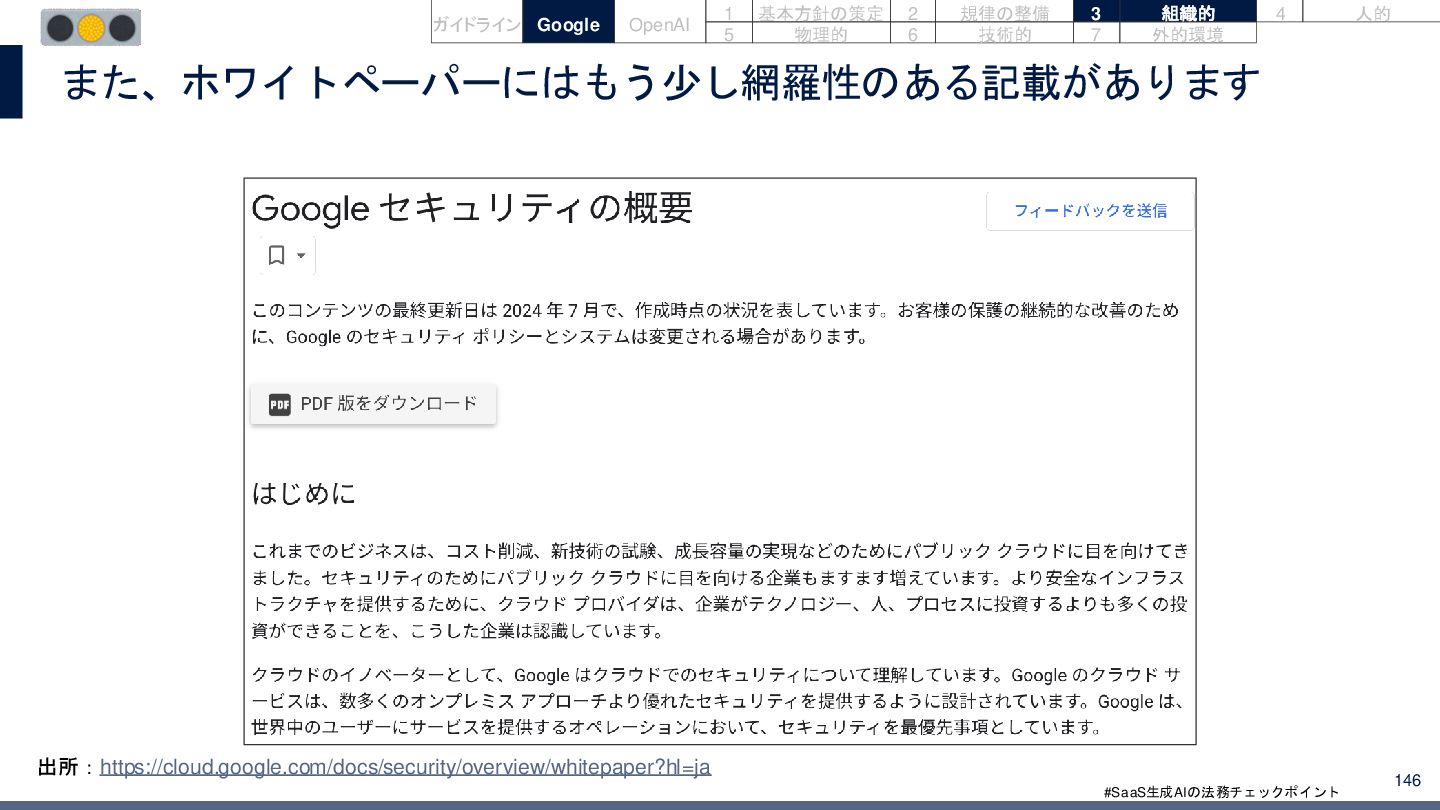The height and width of the screenshot is (810, 1440).
Task: Select the 技術的 section
Action: point(1004,34)
